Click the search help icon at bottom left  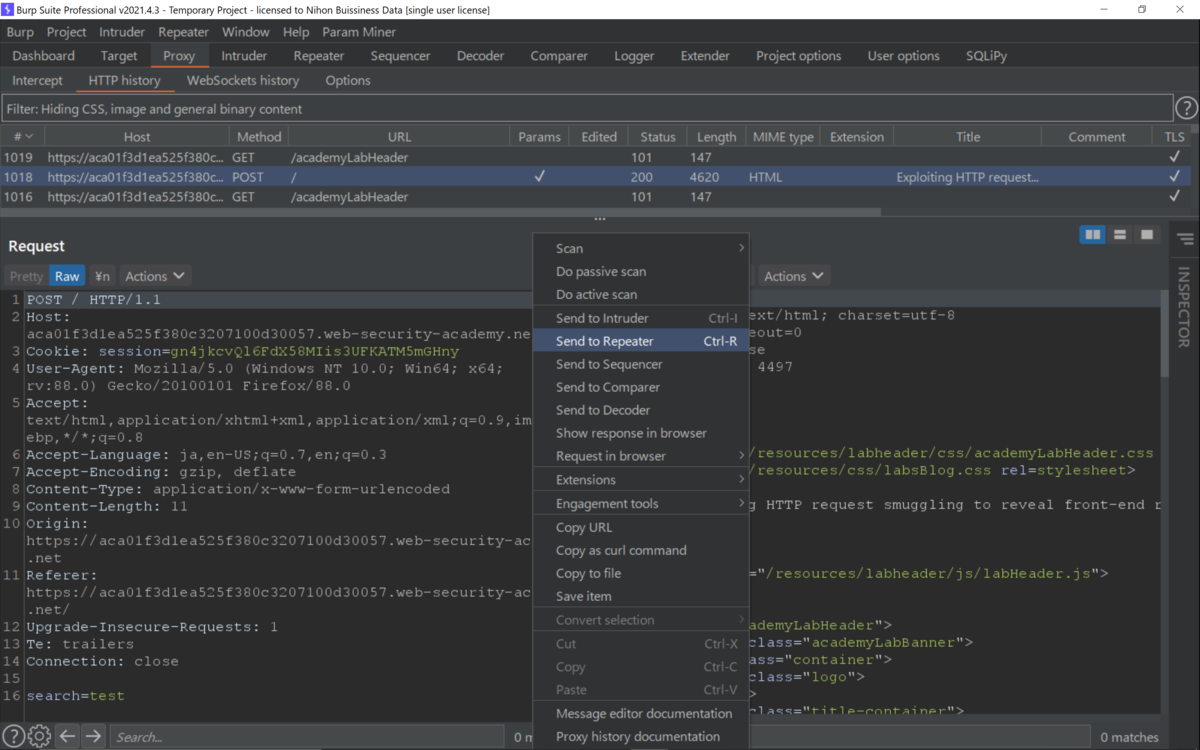[x=13, y=737]
